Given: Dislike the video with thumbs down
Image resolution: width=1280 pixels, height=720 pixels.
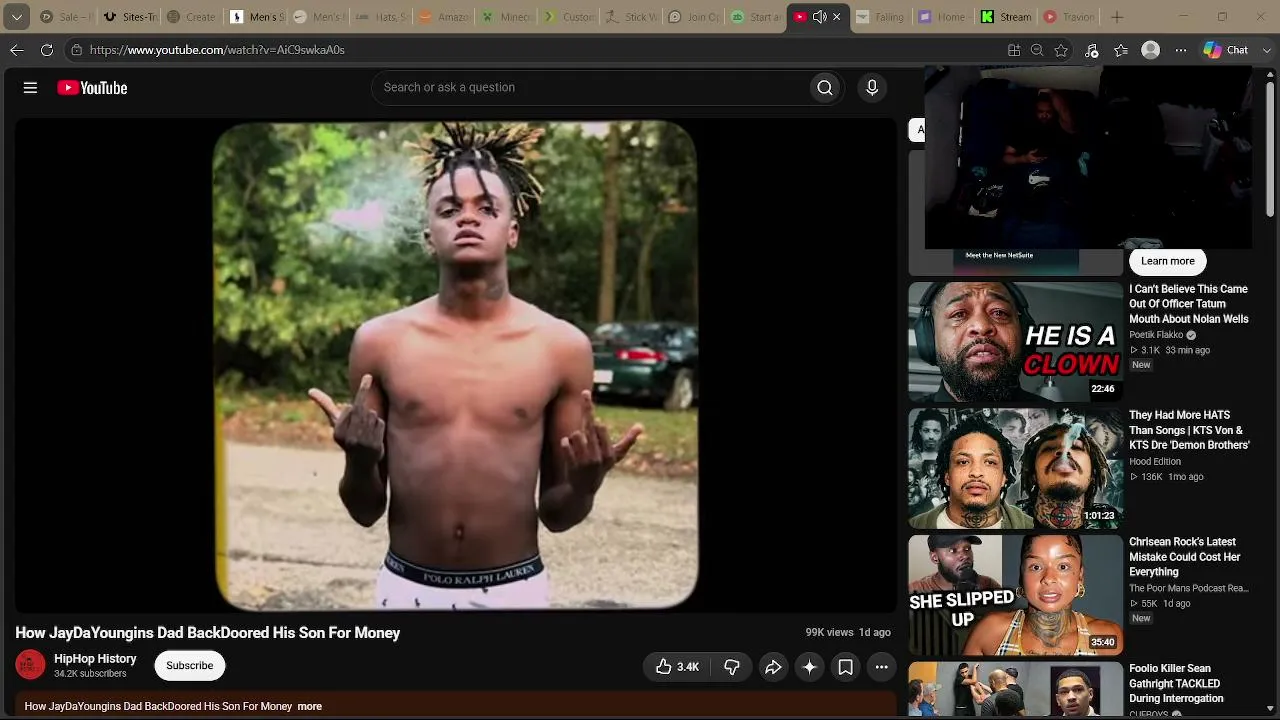Looking at the screenshot, I should 732,667.
